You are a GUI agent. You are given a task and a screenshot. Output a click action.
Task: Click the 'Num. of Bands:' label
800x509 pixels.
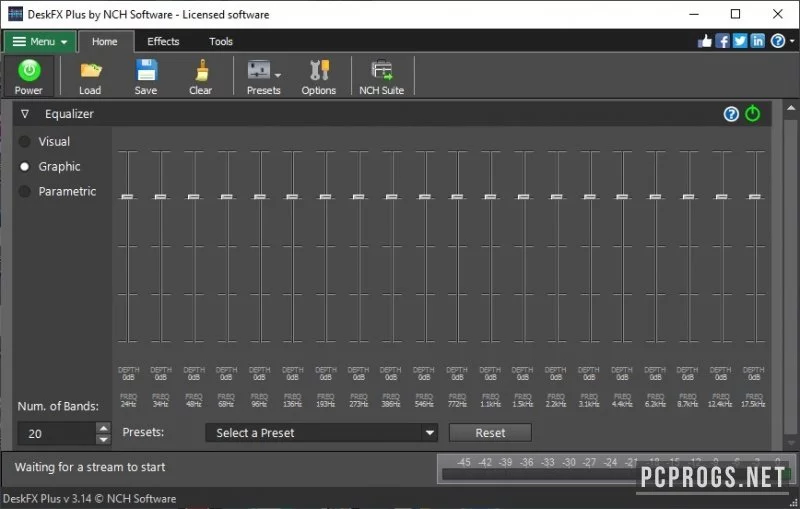pos(58,406)
